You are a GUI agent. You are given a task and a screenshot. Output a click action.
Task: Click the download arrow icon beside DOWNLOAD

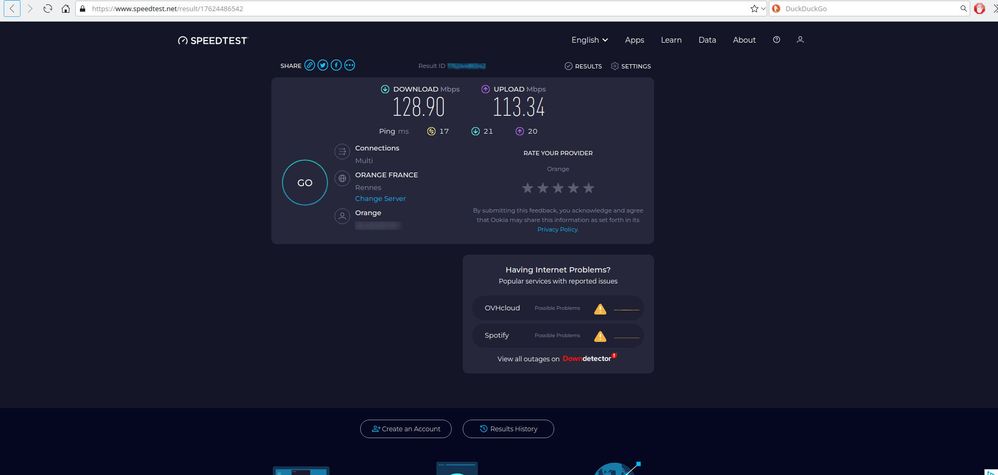pyautogui.click(x=385, y=89)
